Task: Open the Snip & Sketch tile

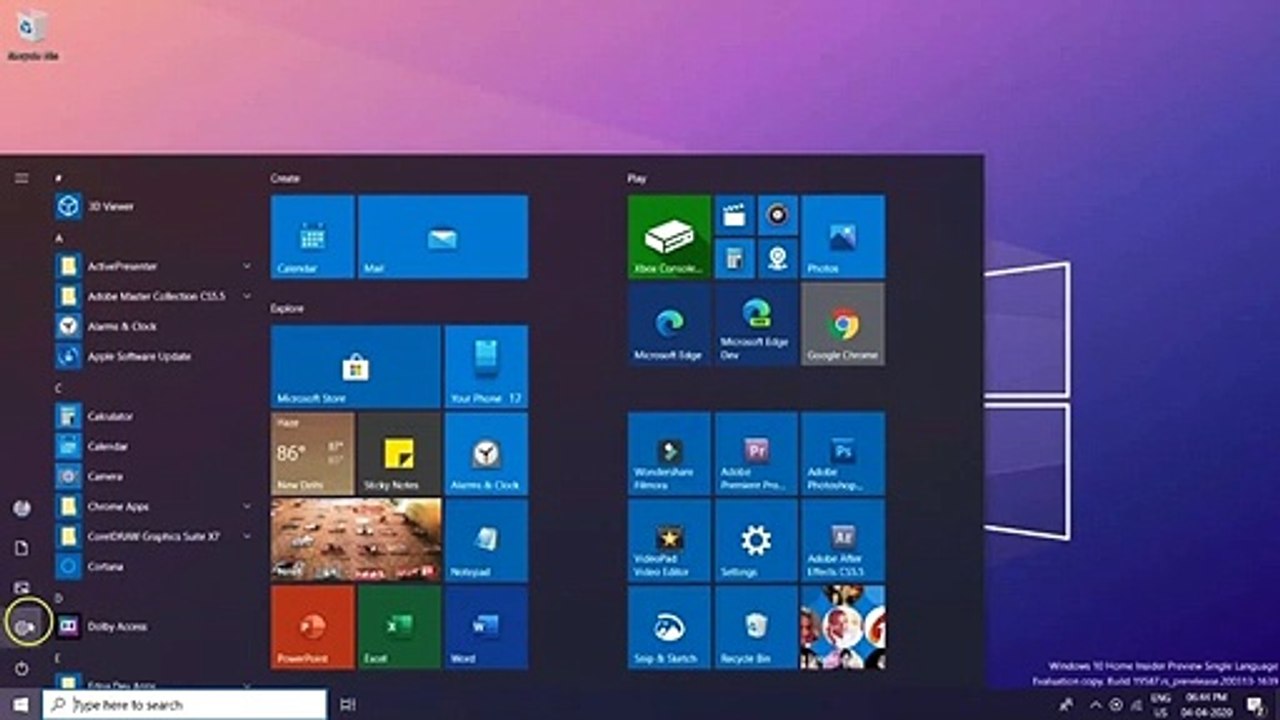Action: point(669,627)
